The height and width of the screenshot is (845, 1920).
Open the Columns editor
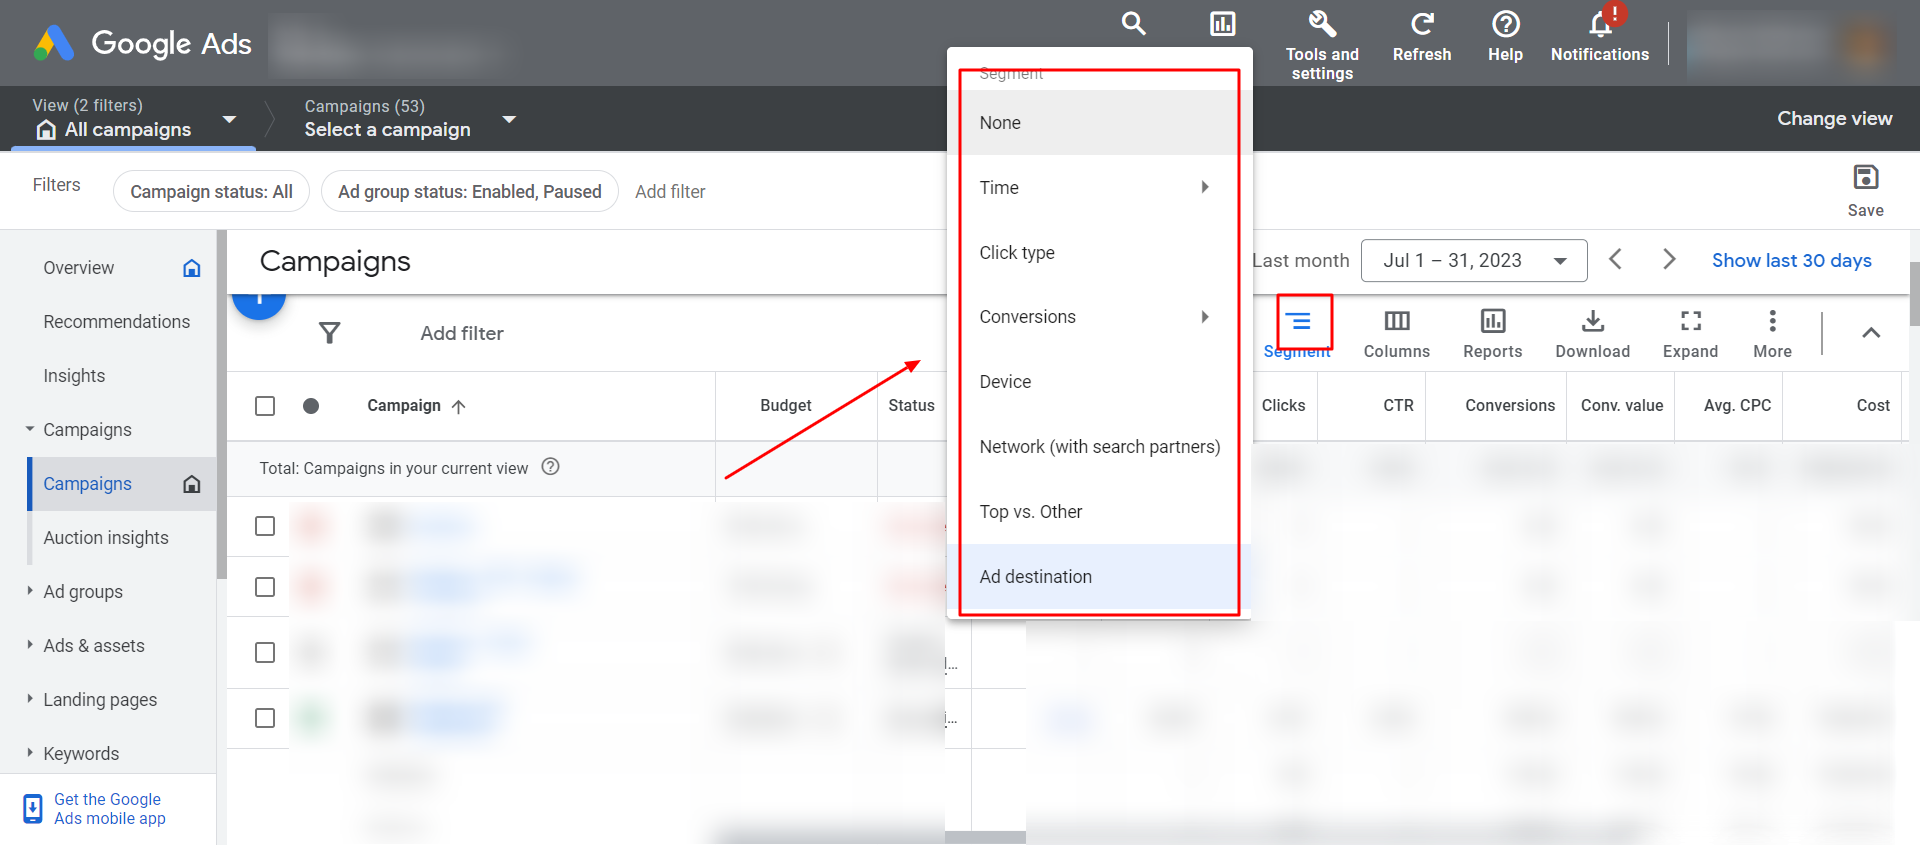click(1396, 334)
